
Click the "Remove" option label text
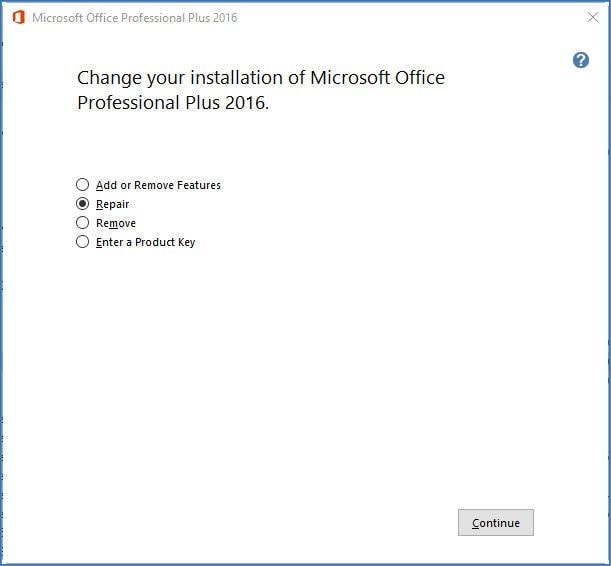coord(116,223)
